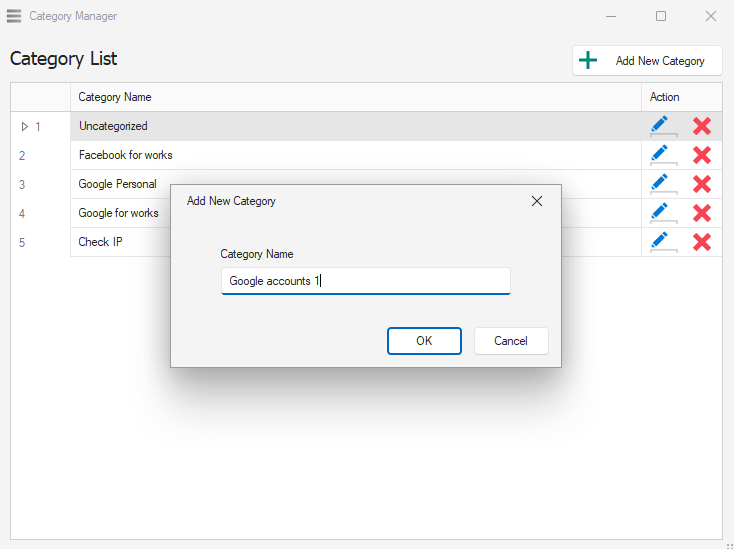Edit the Uncategorized category with the pencil icon
Screen dimensions: 734x549
click(x=660, y=126)
